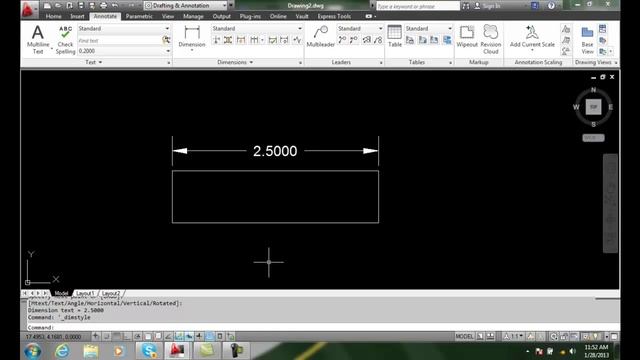The height and width of the screenshot is (360, 640).
Task: Open the Manage ribbon tab
Action: tap(193, 16)
